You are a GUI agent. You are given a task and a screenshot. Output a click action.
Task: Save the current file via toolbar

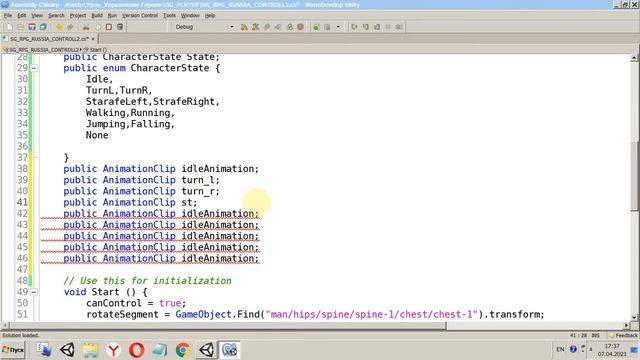(x=32, y=27)
